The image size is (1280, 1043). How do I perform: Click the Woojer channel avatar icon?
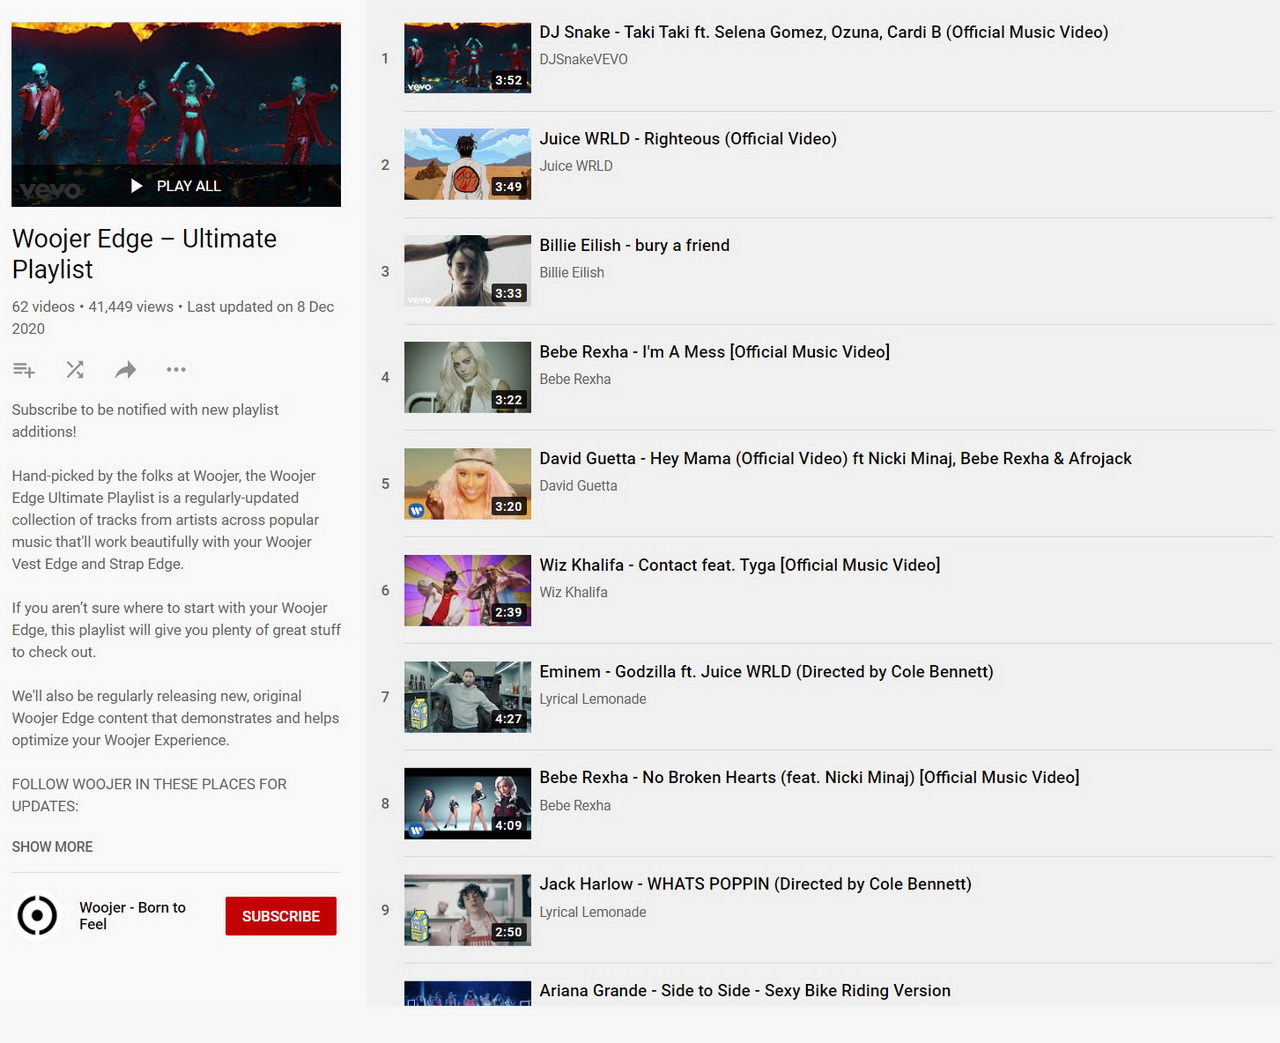[x=38, y=915]
